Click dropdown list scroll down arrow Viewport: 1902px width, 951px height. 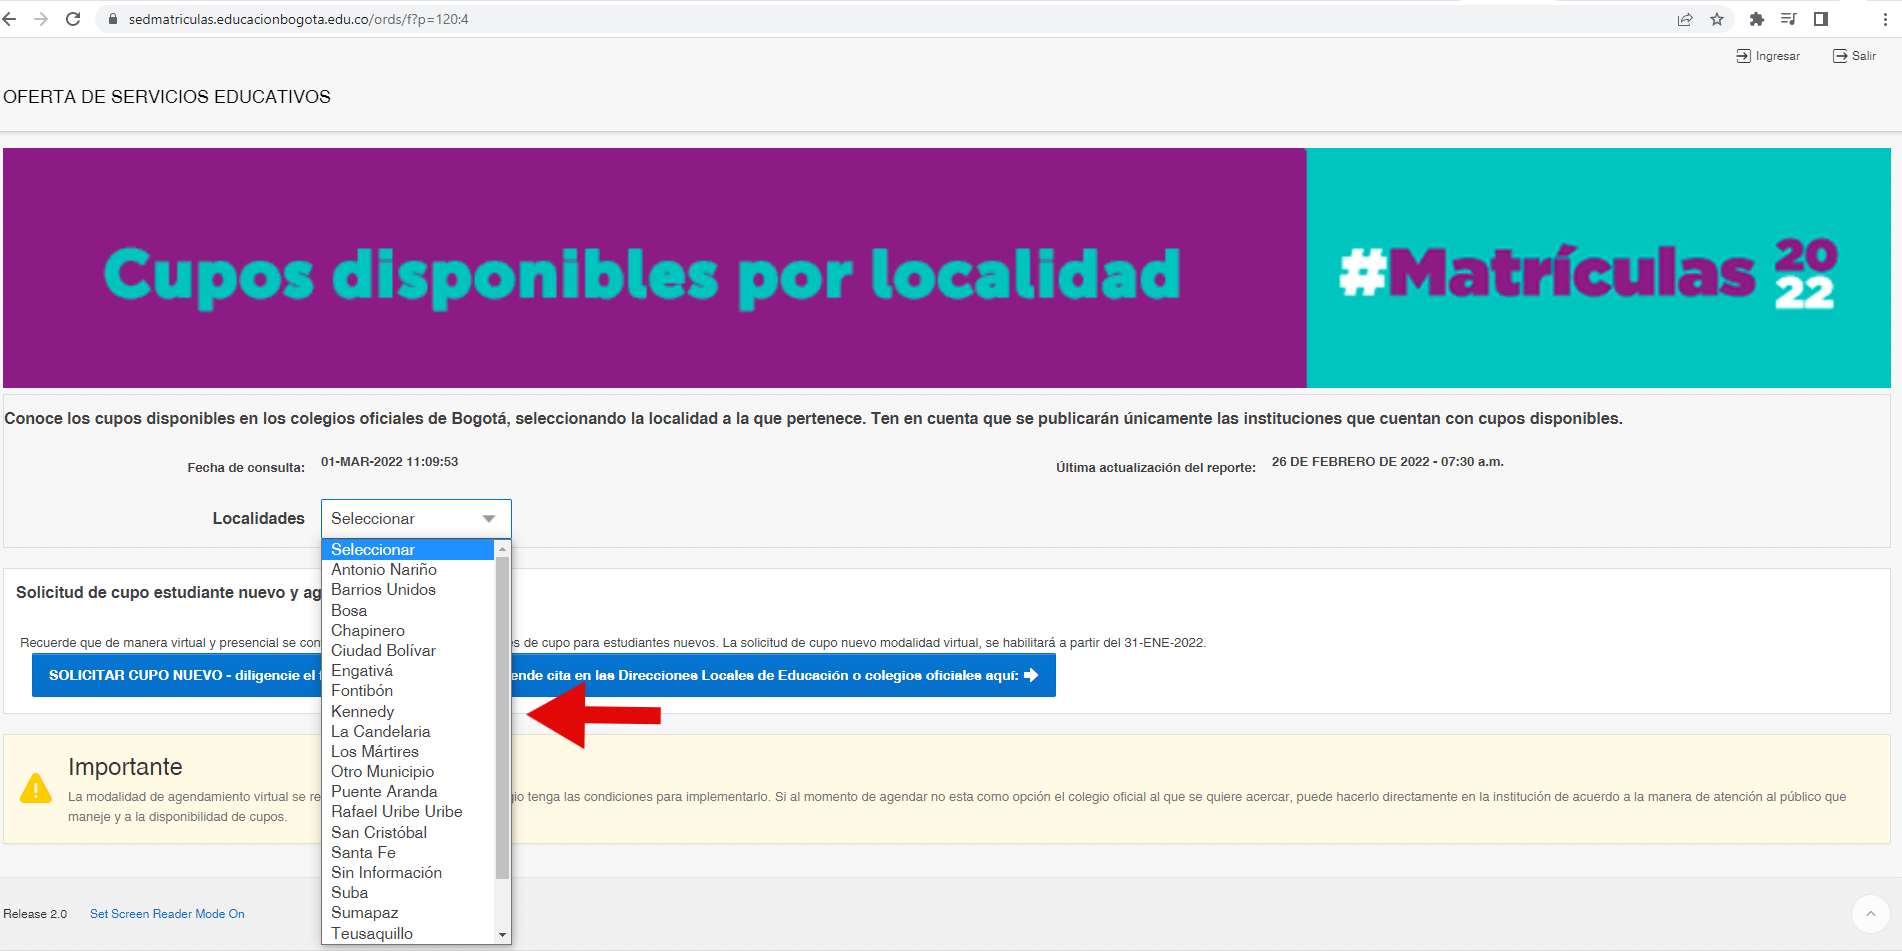pyautogui.click(x=502, y=935)
